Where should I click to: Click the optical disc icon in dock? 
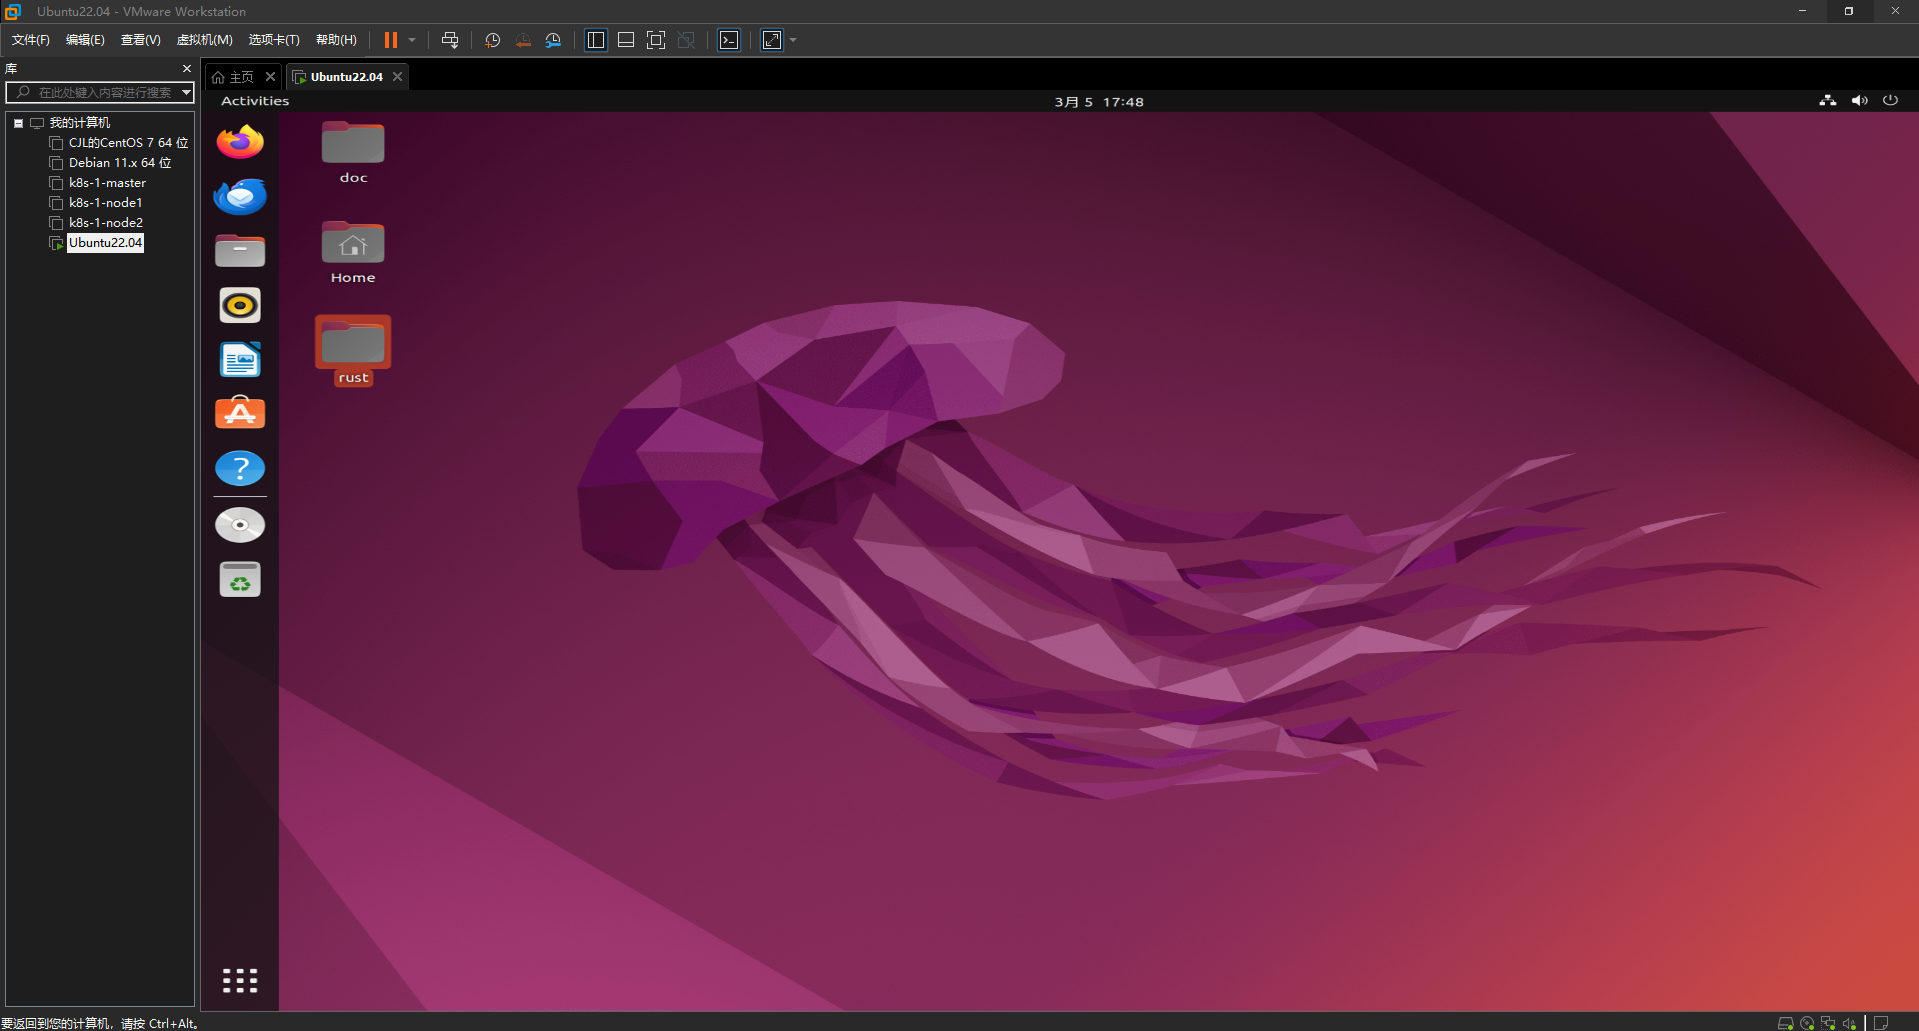[x=240, y=525]
